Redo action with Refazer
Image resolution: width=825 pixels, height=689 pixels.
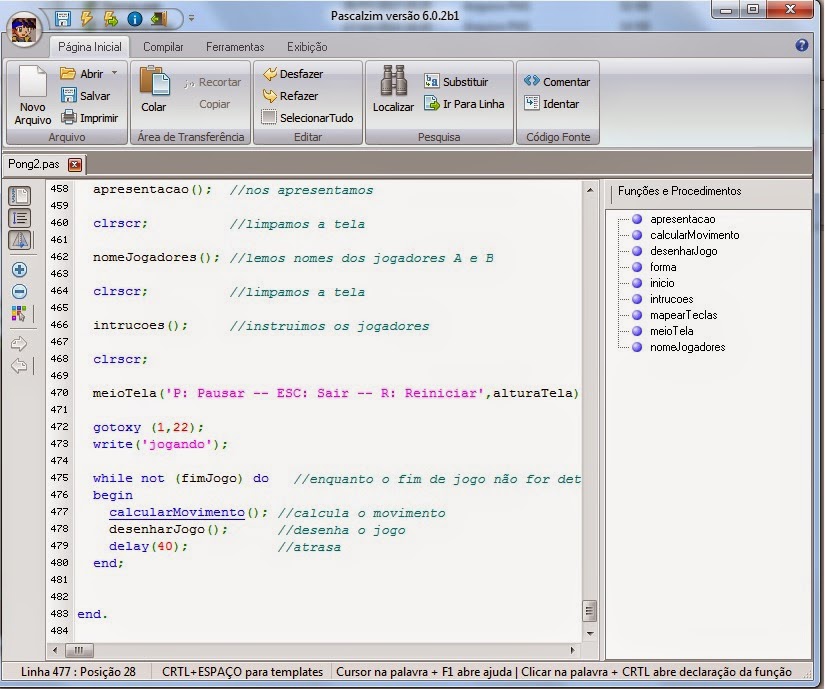[x=290, y=96]
